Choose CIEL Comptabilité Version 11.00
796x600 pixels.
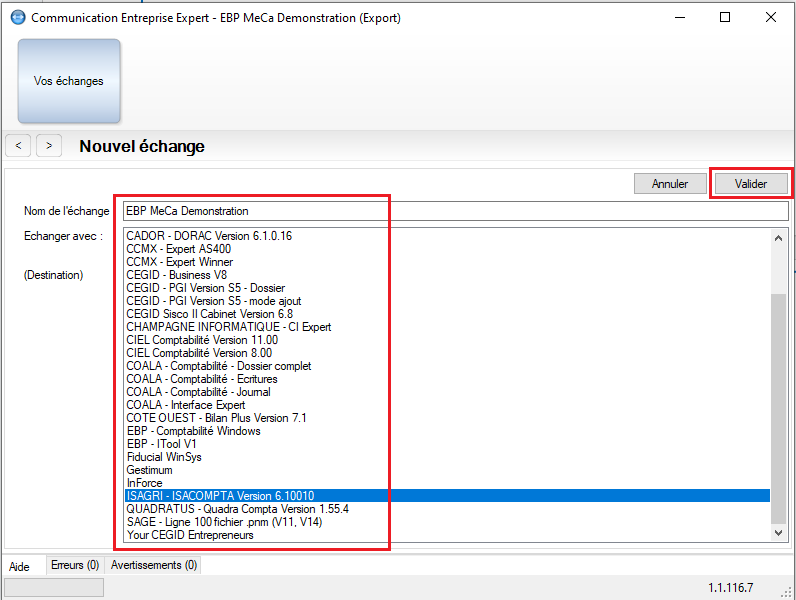pyautogui.click(x=447, y=340)
